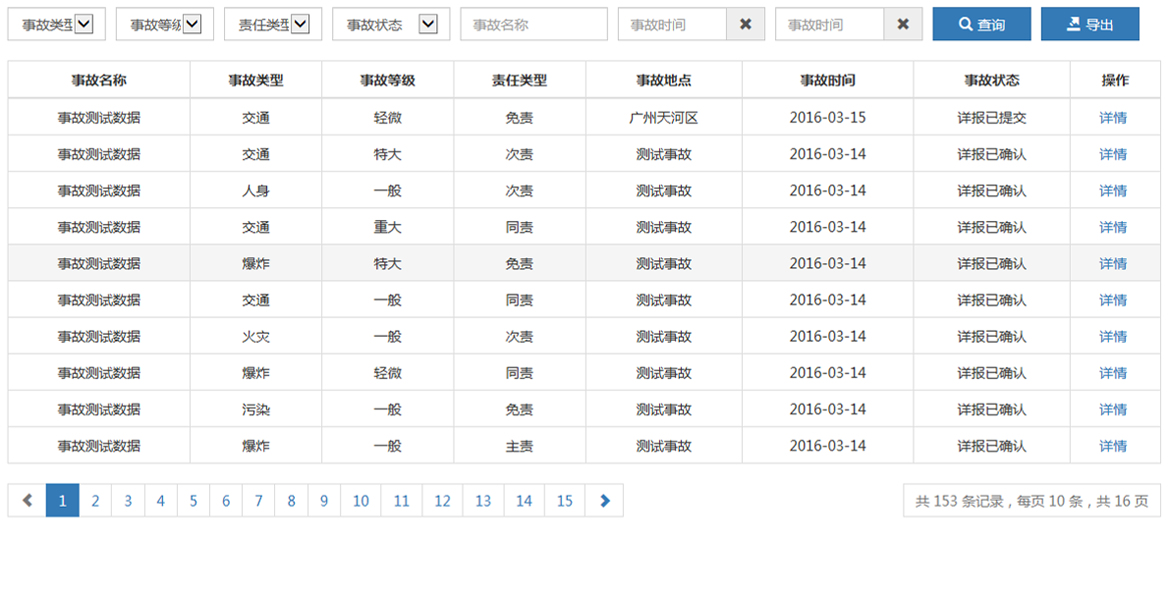Go to page 9
The height and width of the screenshot is (600, 1170).
324,500
